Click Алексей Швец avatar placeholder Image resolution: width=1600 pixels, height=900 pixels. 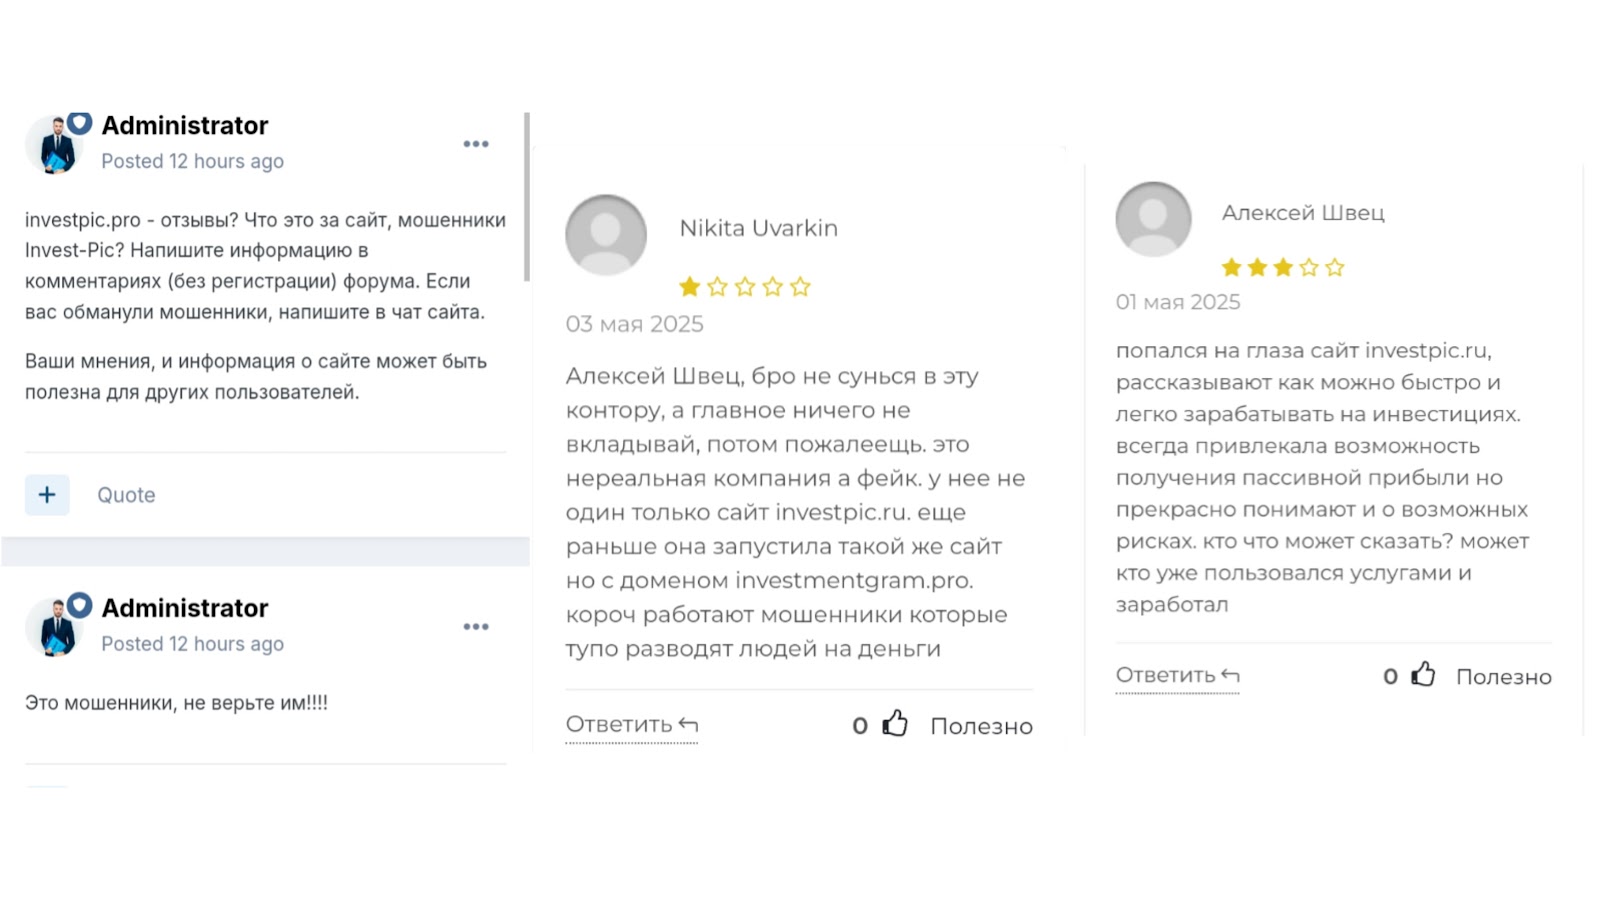click(x=1153, y=219)
